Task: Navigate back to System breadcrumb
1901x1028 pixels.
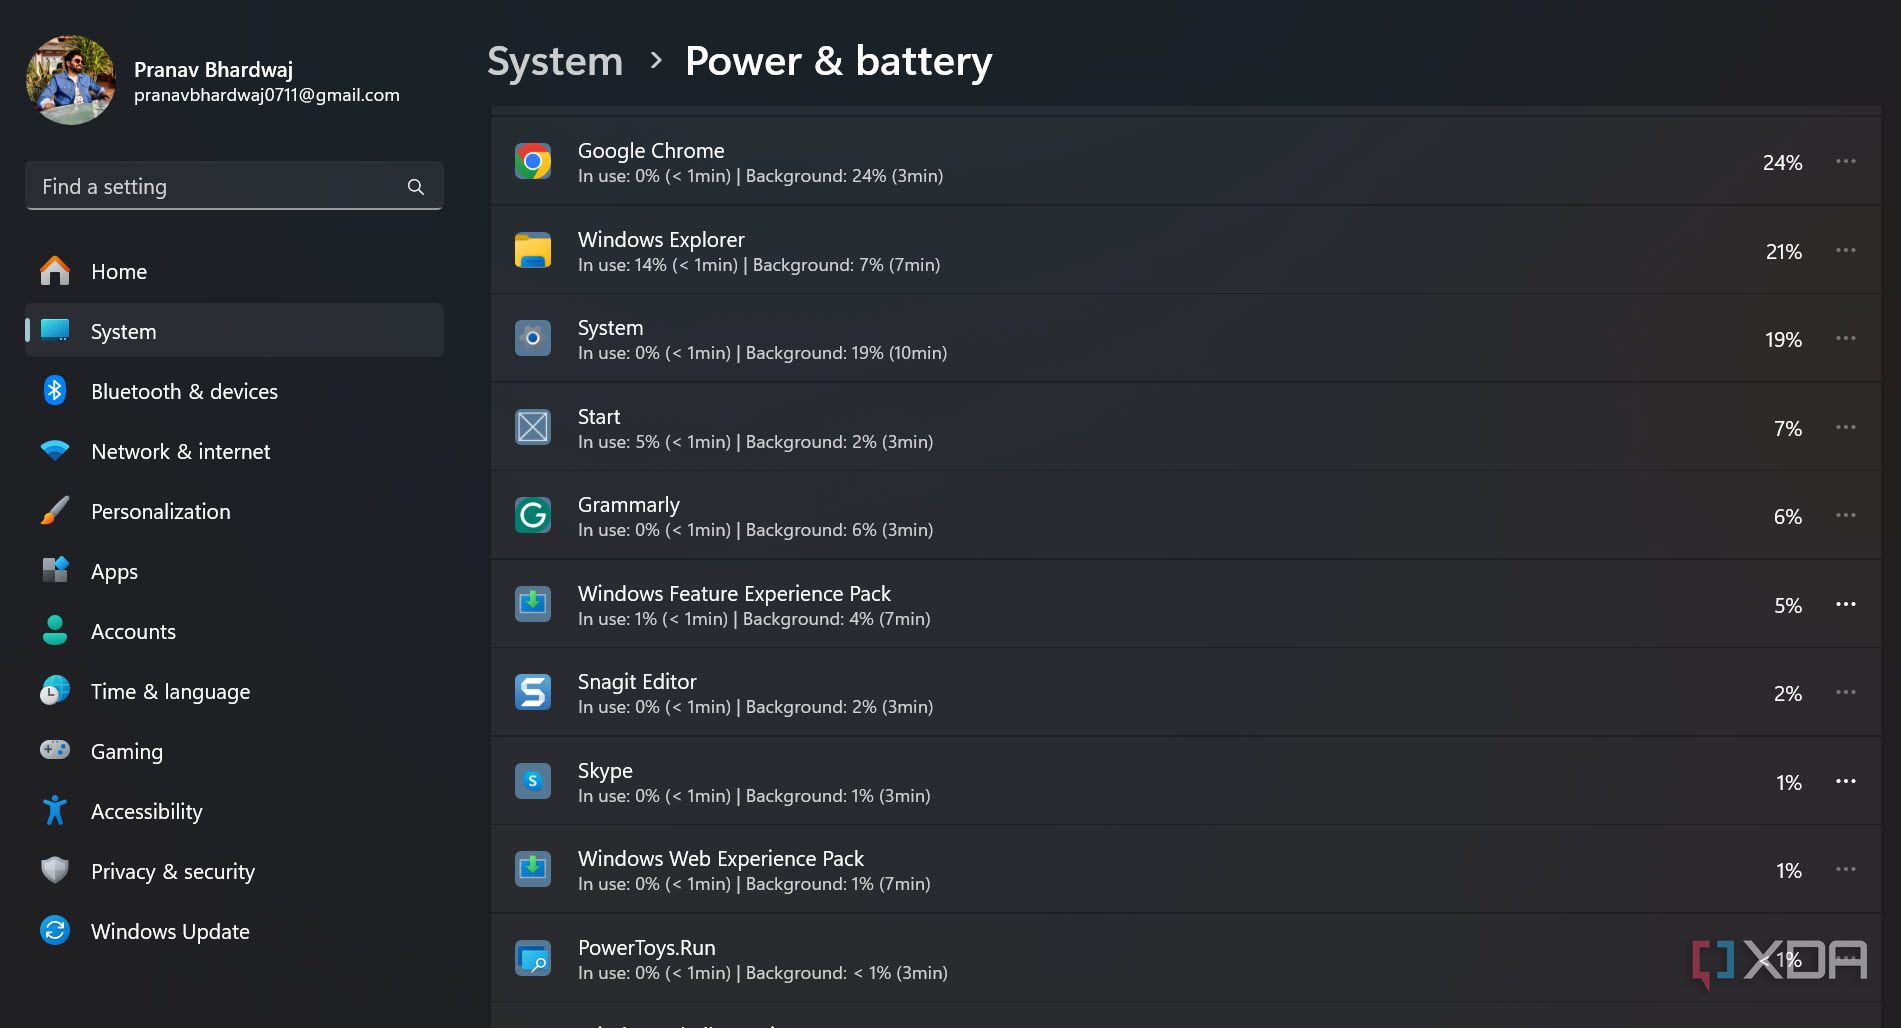Action: coord(555,62)
